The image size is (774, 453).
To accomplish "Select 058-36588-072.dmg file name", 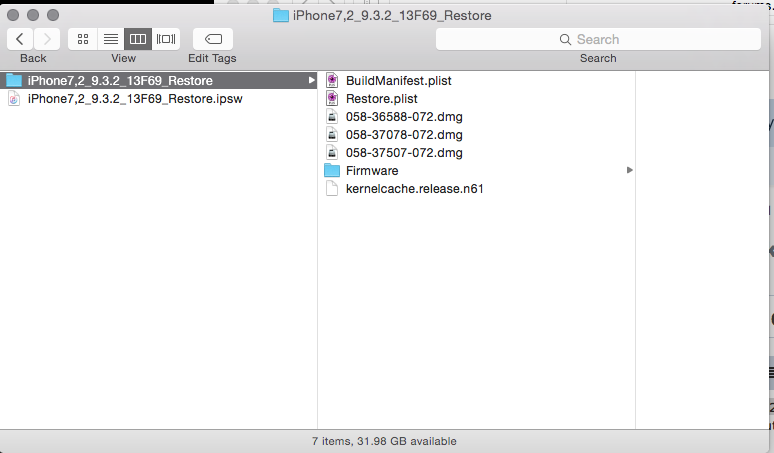I will pos(404,117).
